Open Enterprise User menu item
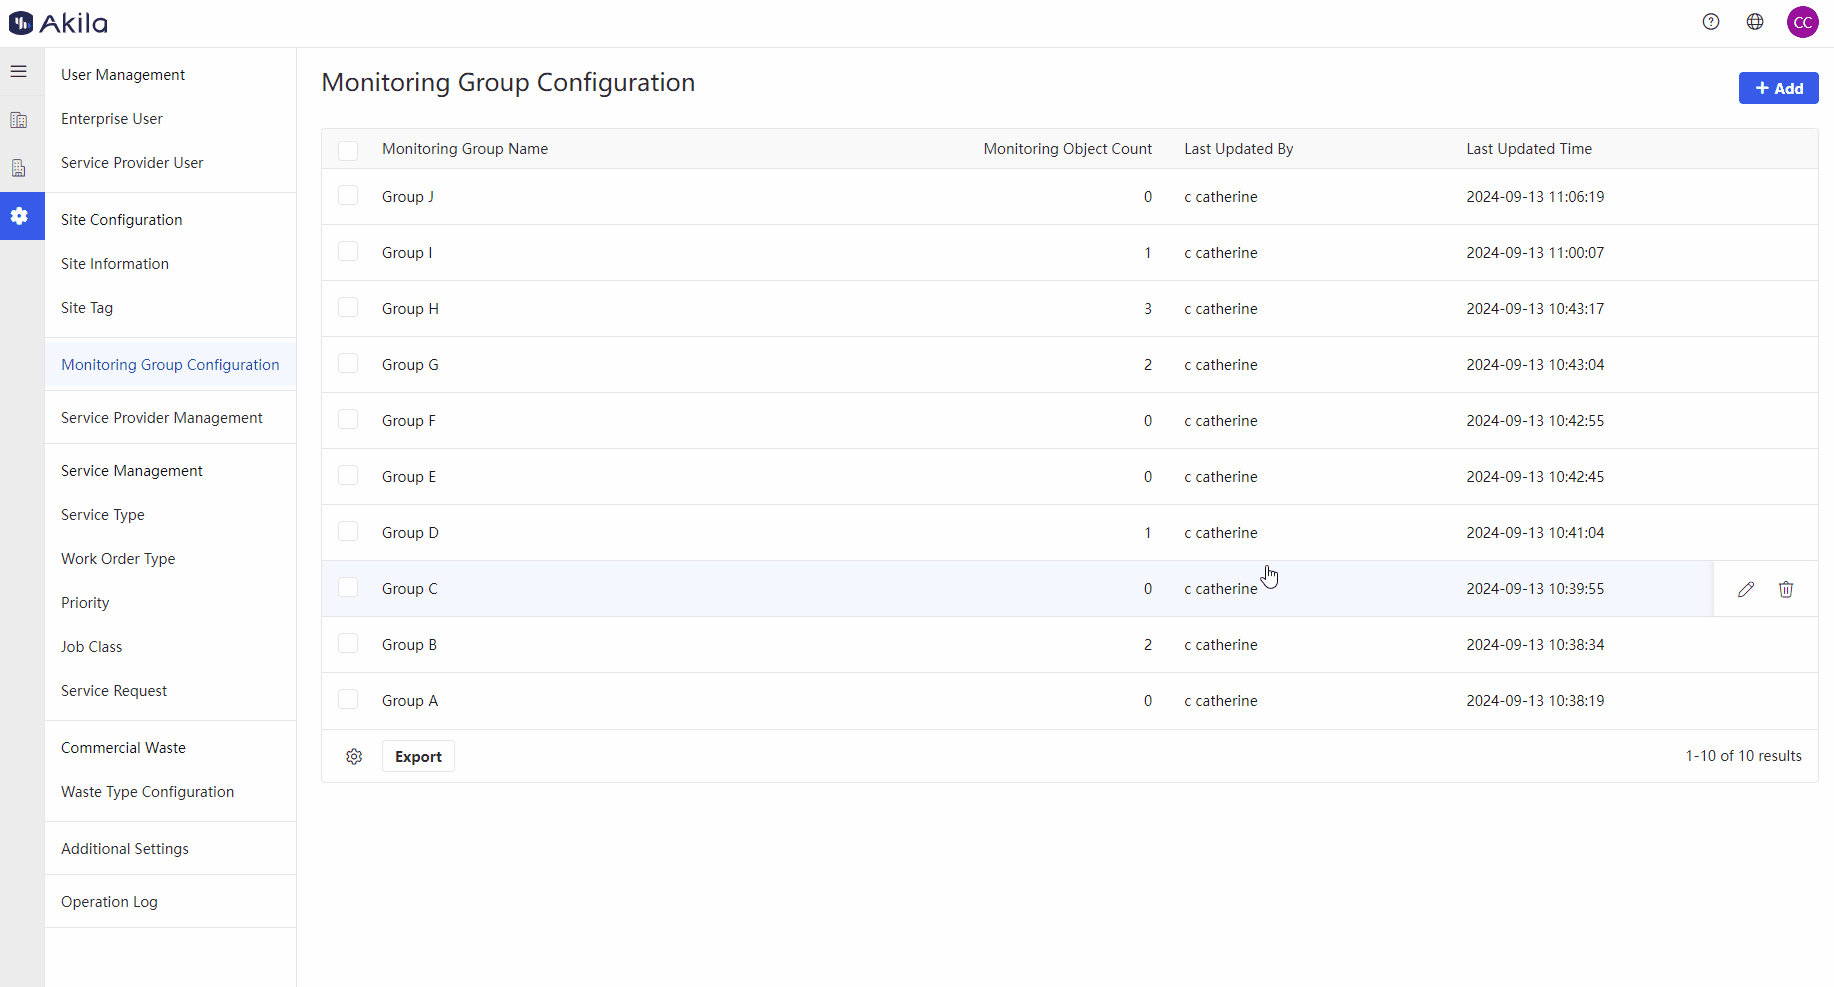The height and width of the screenshot is (987, 1834). [112, 119]
